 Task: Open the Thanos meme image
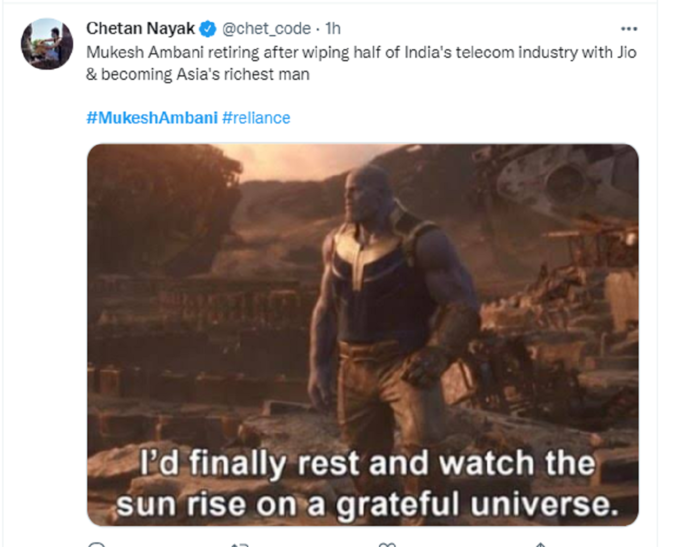[x=363, y=334]
